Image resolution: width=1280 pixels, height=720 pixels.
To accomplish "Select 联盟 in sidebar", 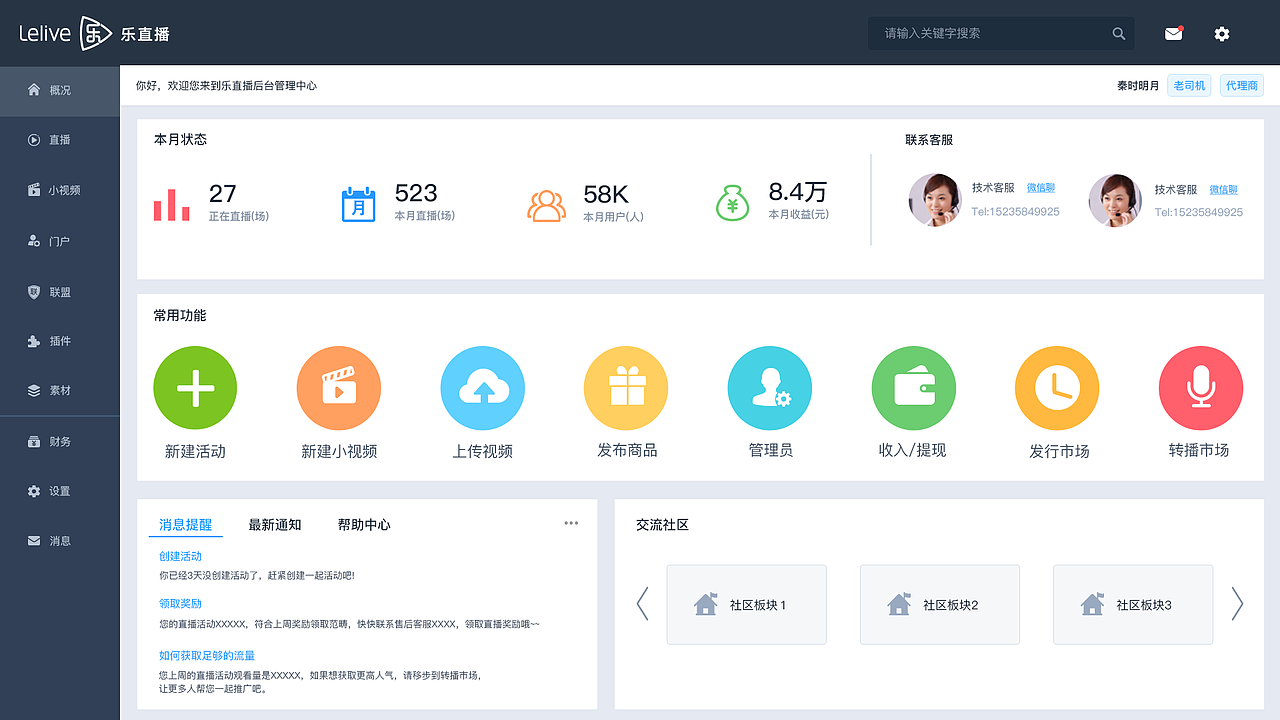I will point(60,292).
